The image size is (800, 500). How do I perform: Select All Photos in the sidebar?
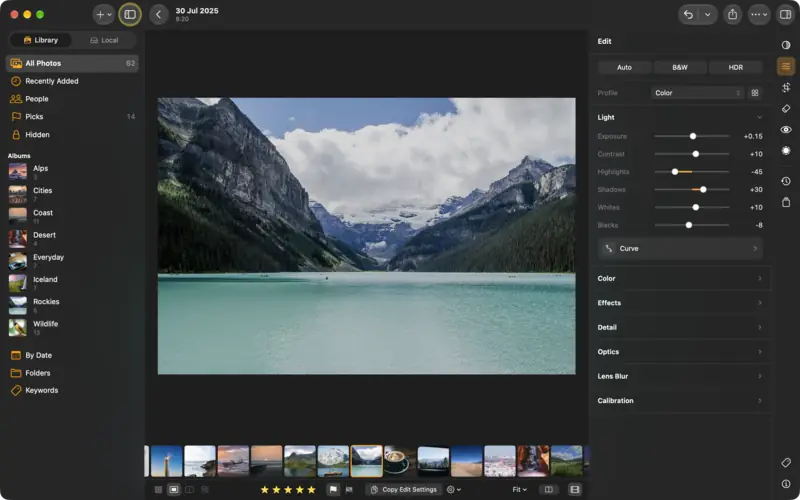pyautogui.click(x=72, y=63)
